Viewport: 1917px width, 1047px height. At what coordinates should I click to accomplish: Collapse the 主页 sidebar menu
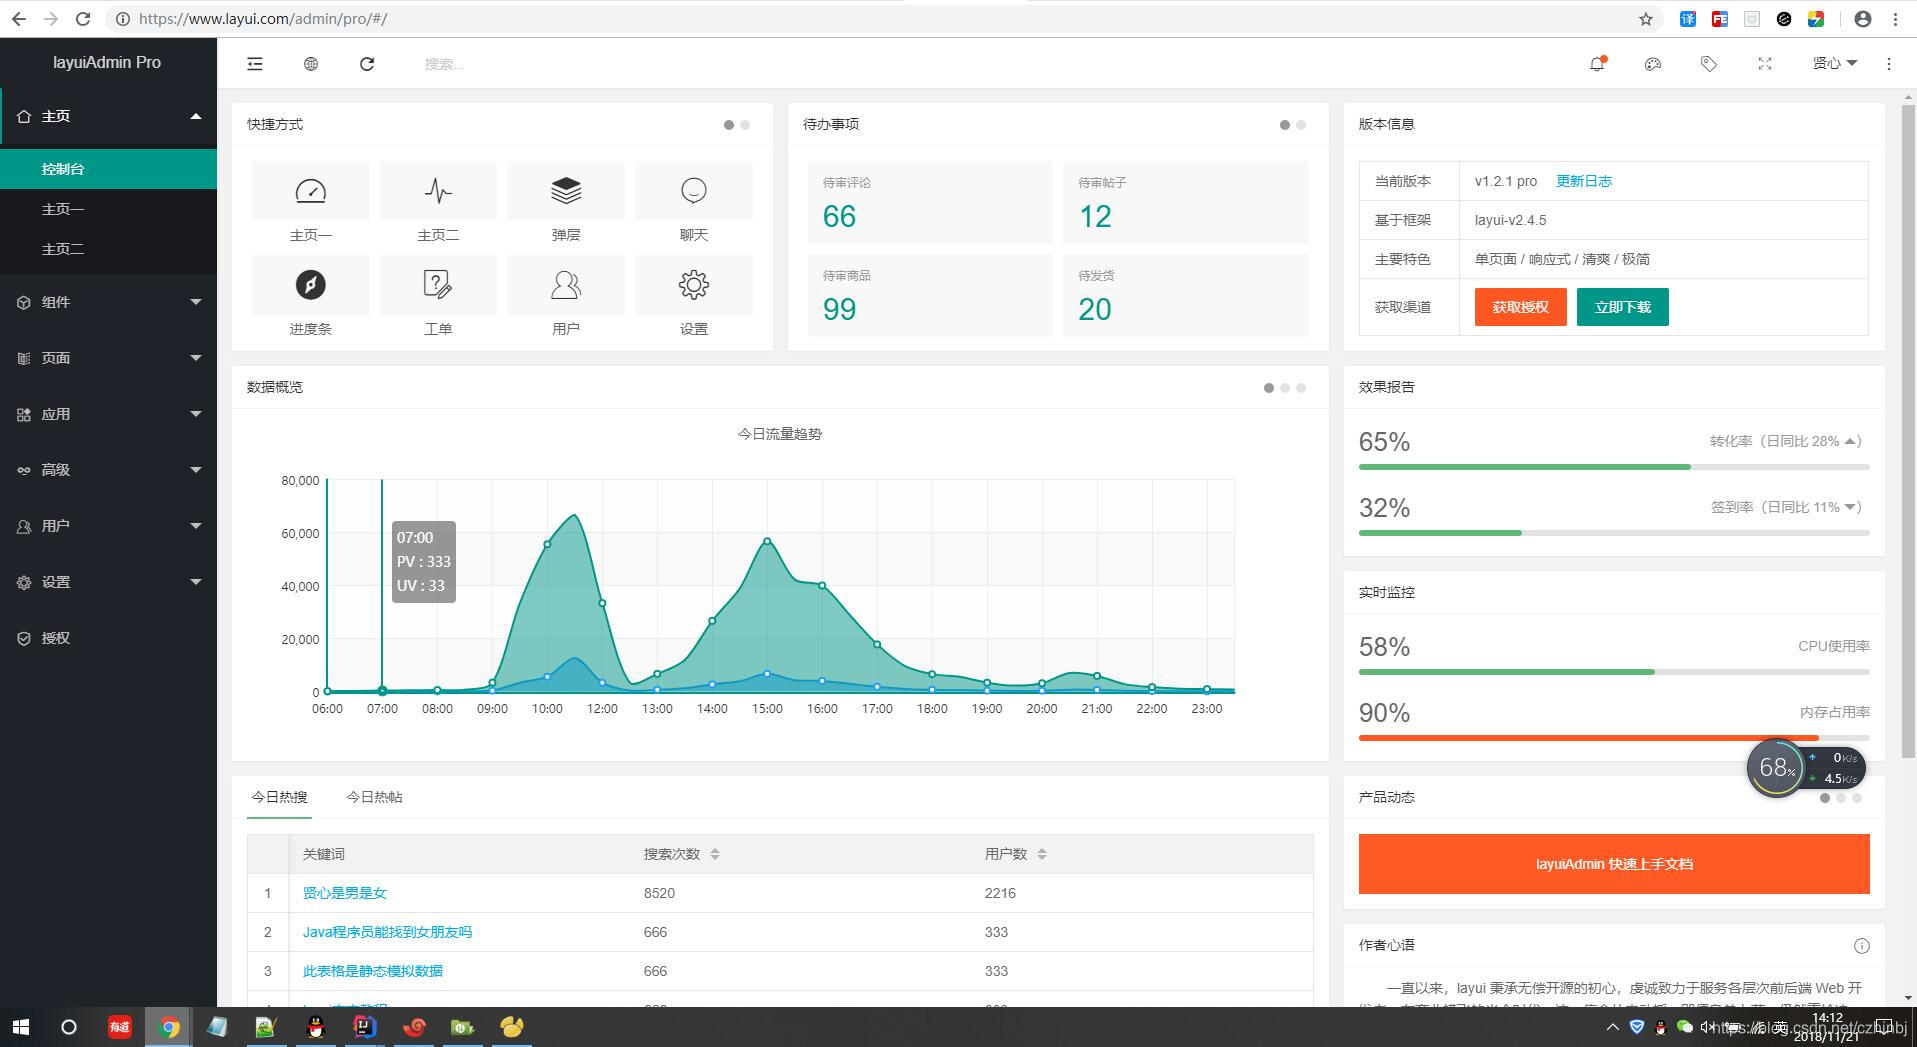tap(108, 116)
